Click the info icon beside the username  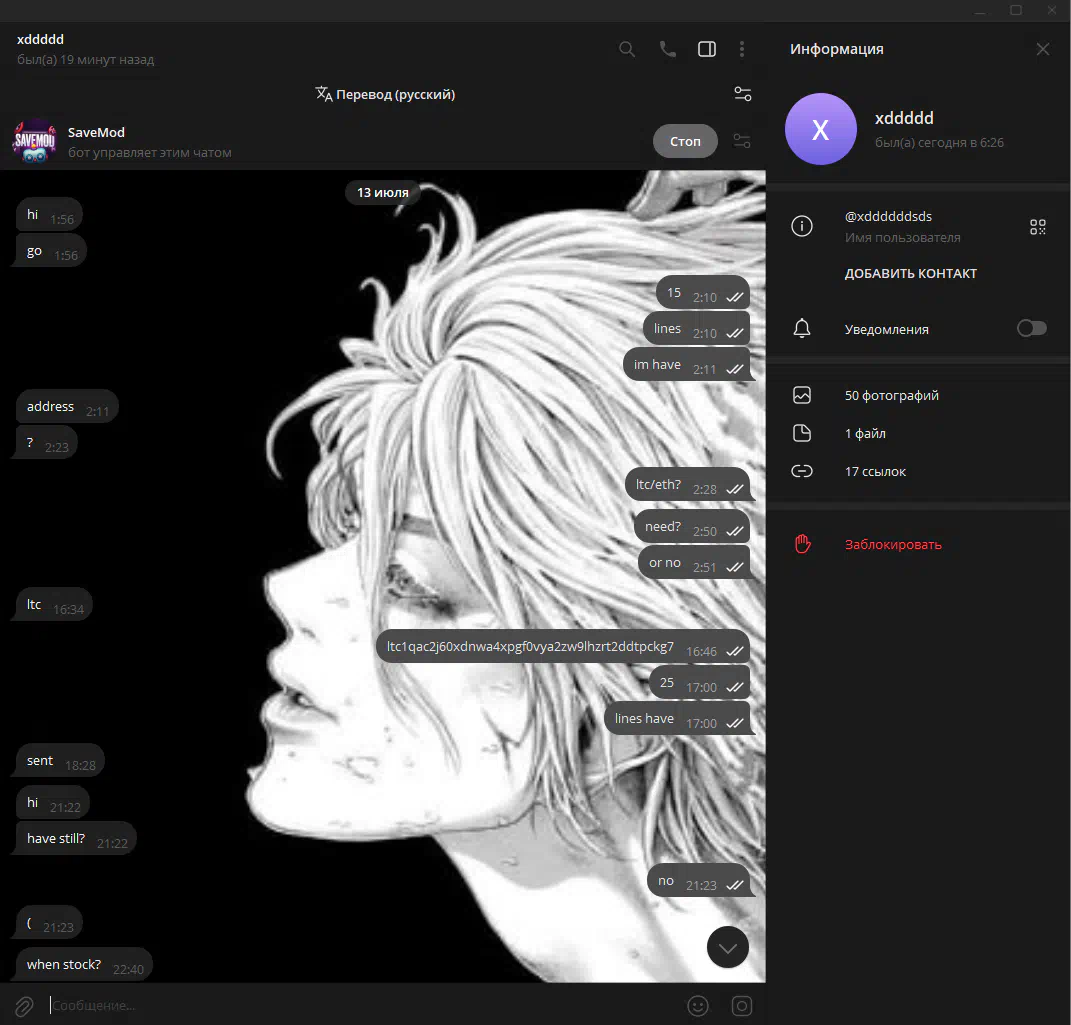click(802, 226)
